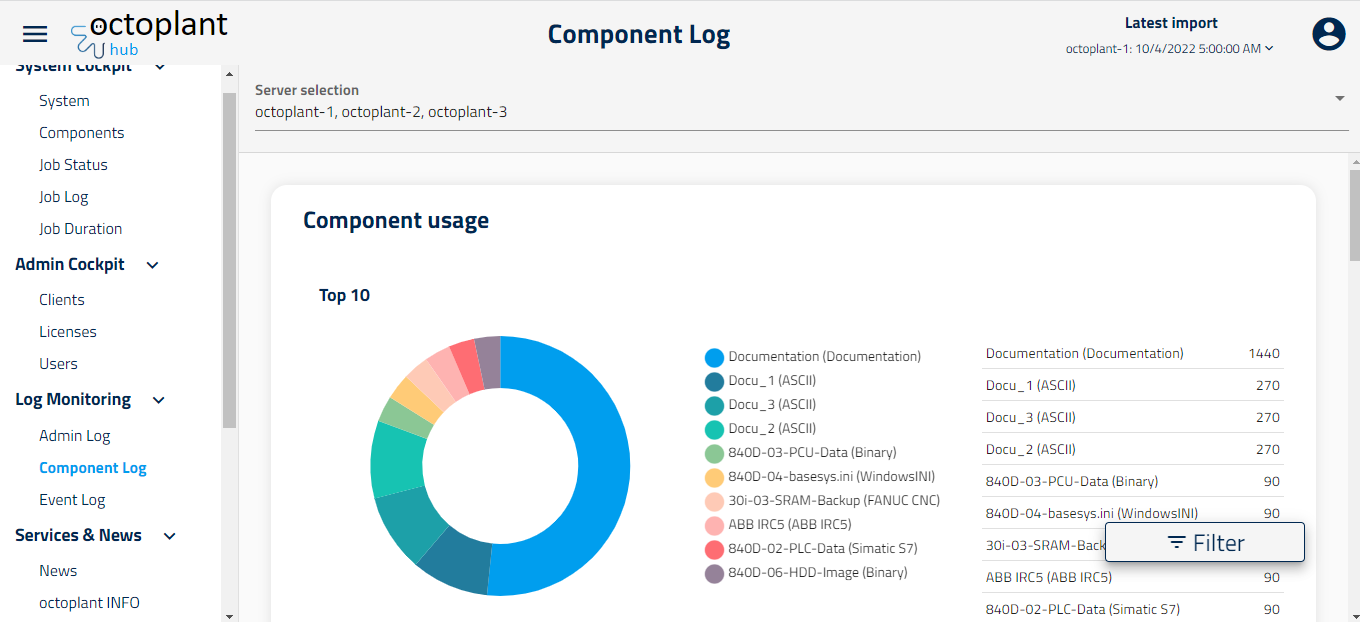Screen dimensions: 1360x622
Task: Collapse the Admin Cockpit section chevron
Action: click(x=153, y=265)
